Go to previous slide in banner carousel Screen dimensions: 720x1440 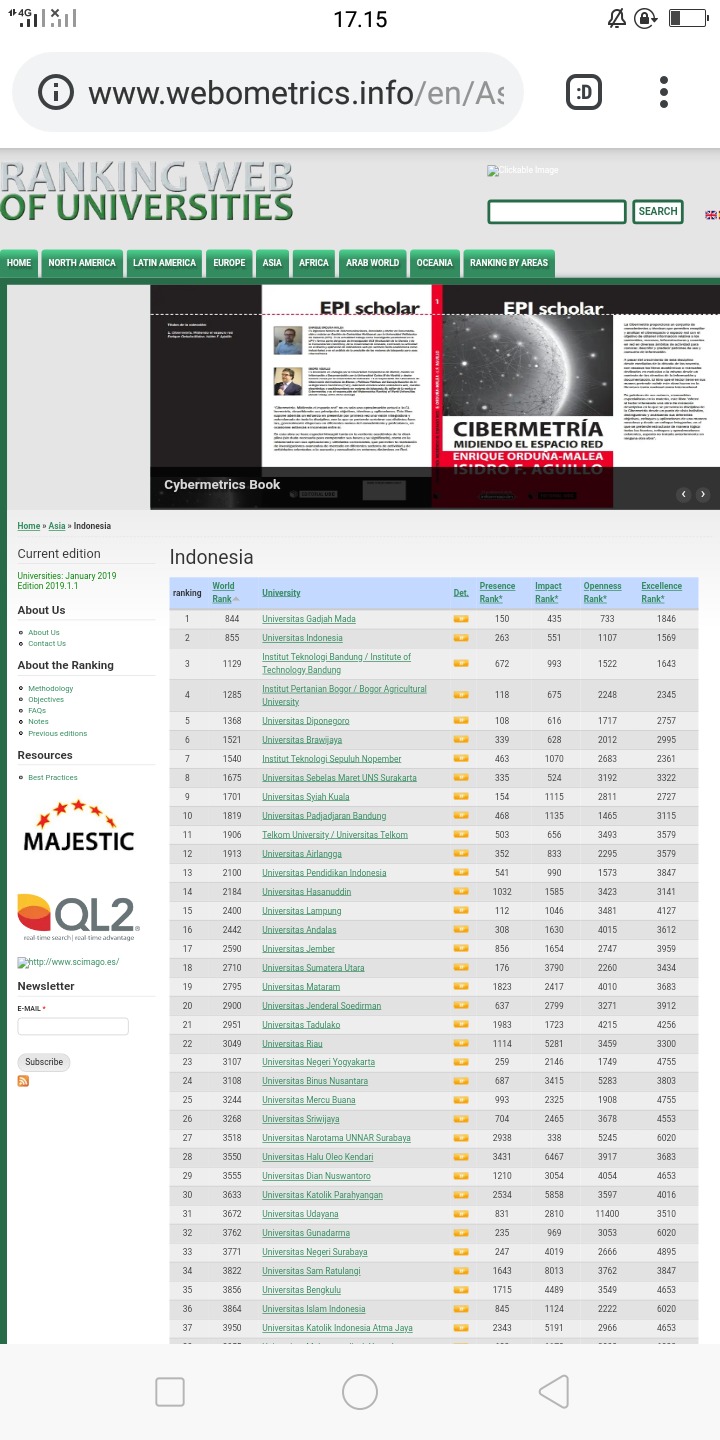[x=684, y=494]
